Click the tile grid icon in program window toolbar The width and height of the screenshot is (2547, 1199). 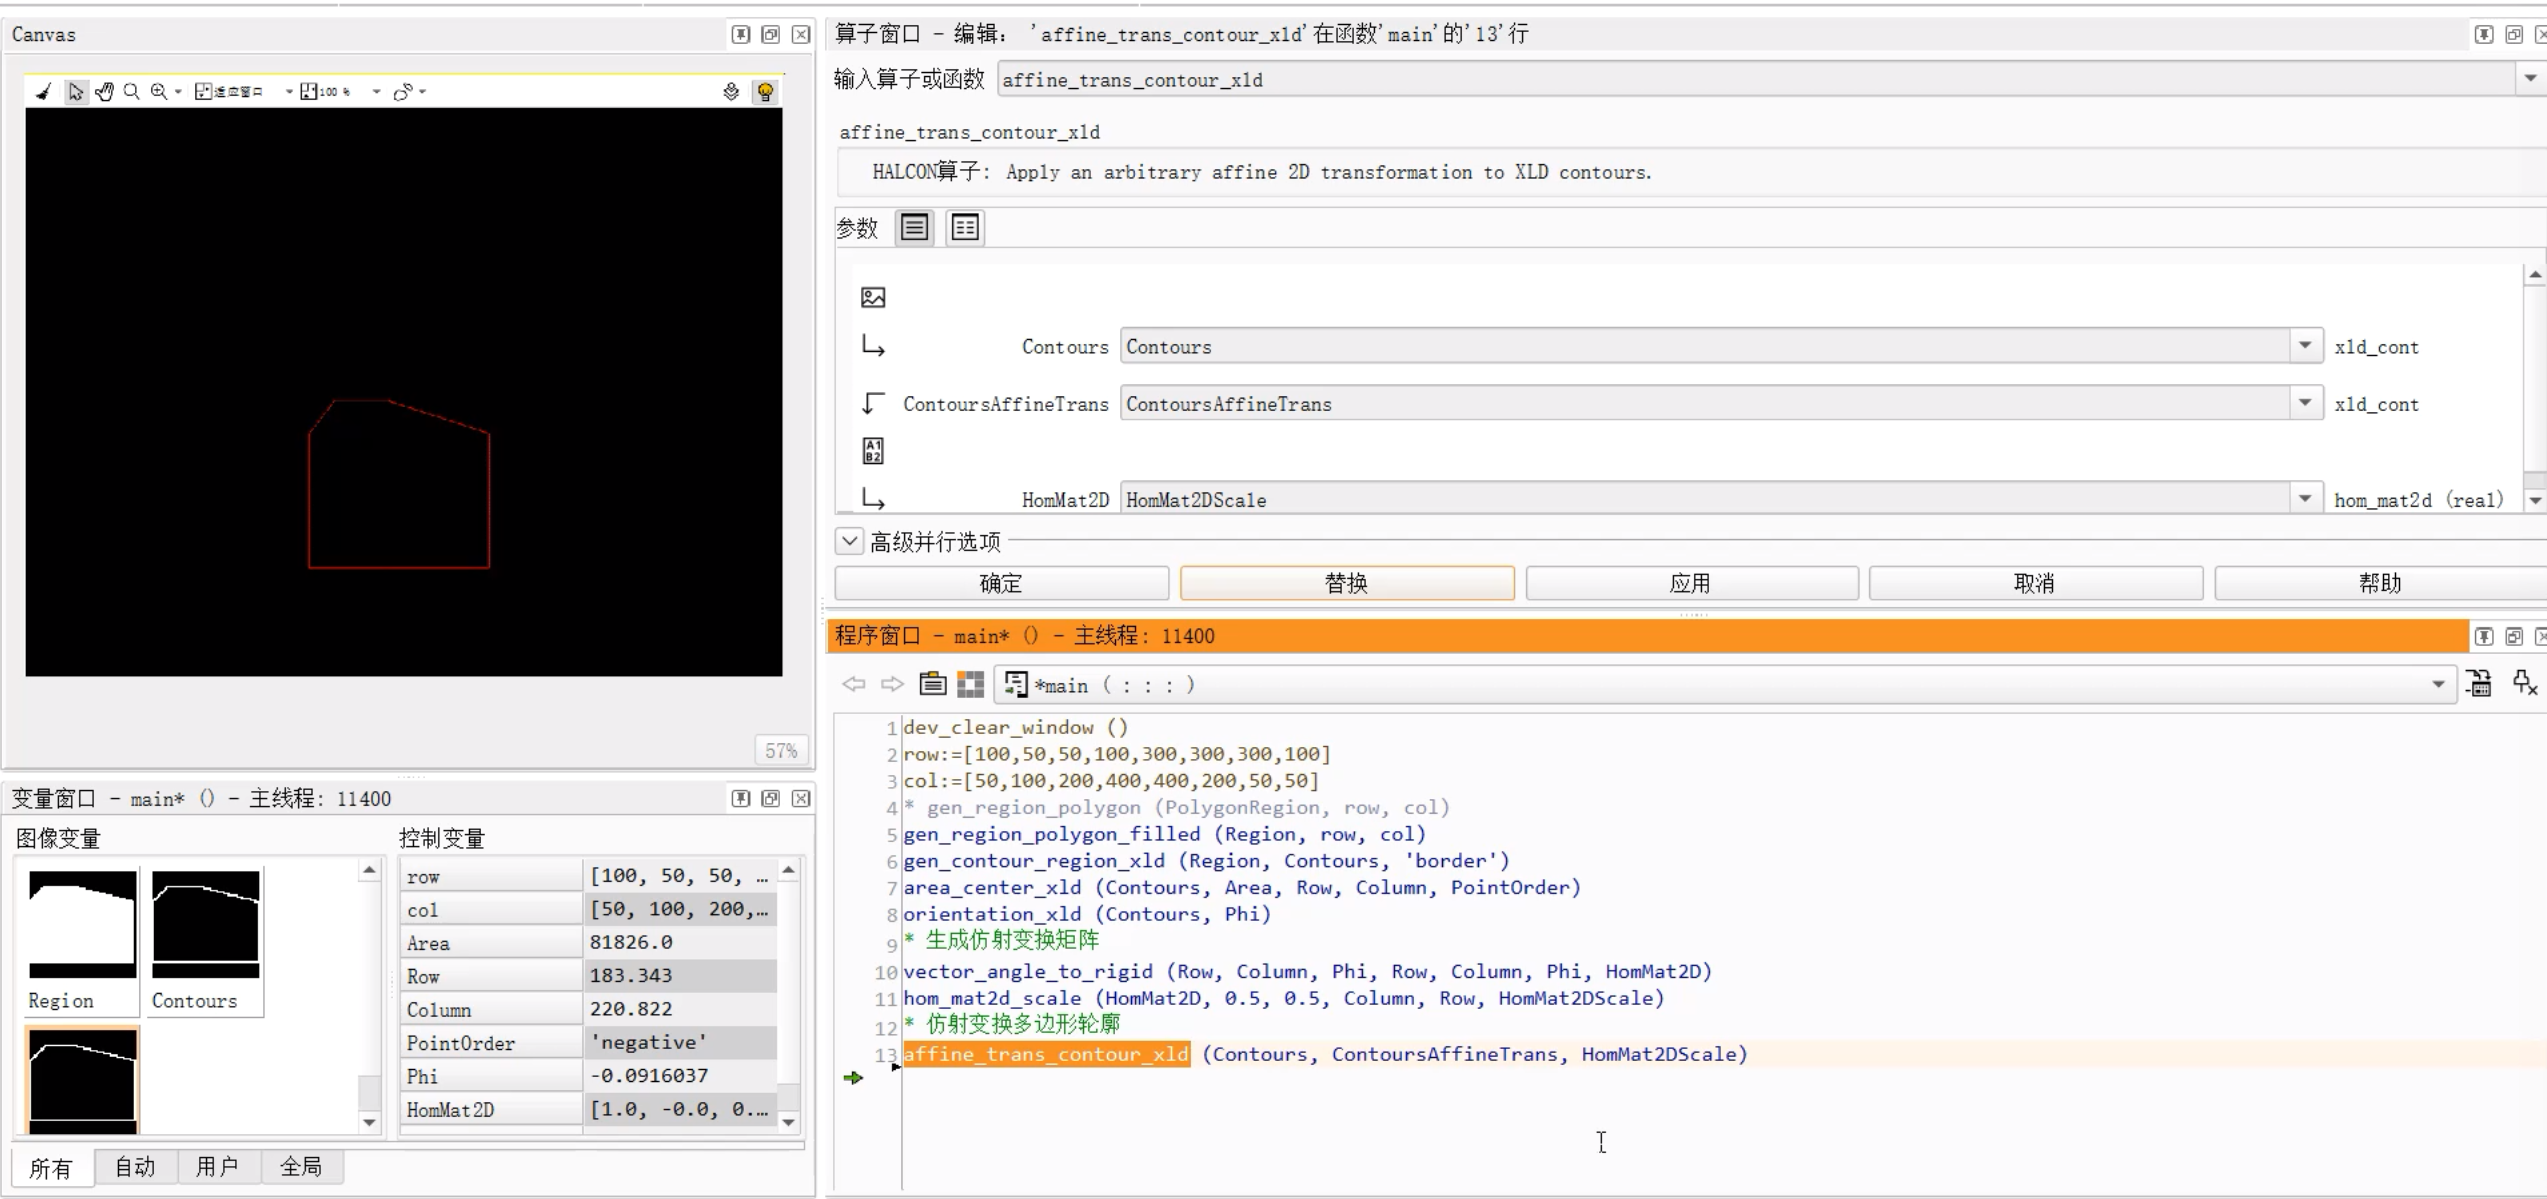coord(970,684)
